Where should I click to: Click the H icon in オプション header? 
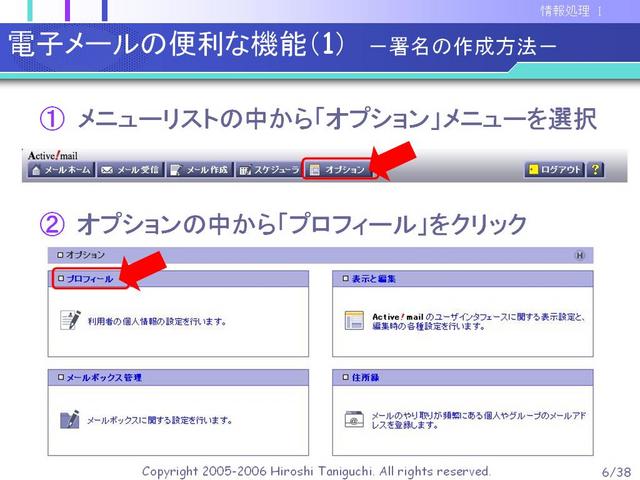(580, 256)
